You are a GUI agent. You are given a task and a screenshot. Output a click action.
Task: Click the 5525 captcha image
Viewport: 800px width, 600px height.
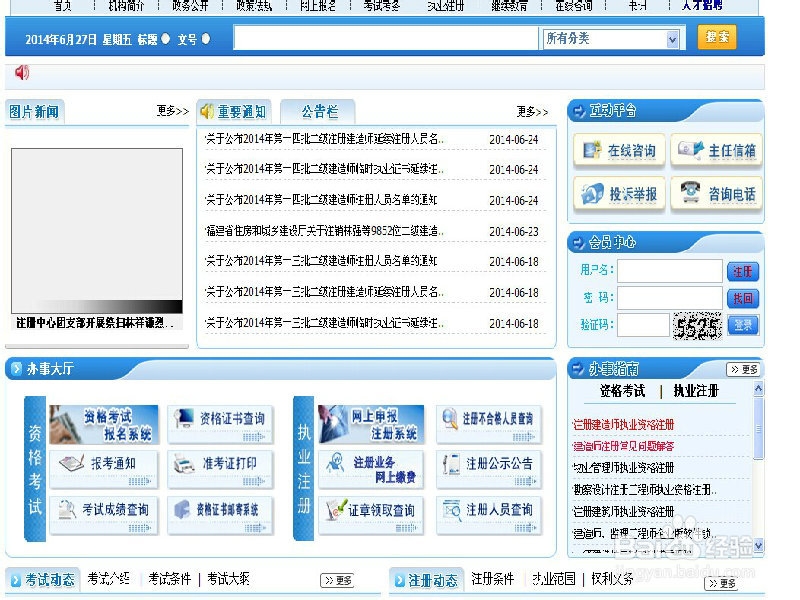(697, 326)
